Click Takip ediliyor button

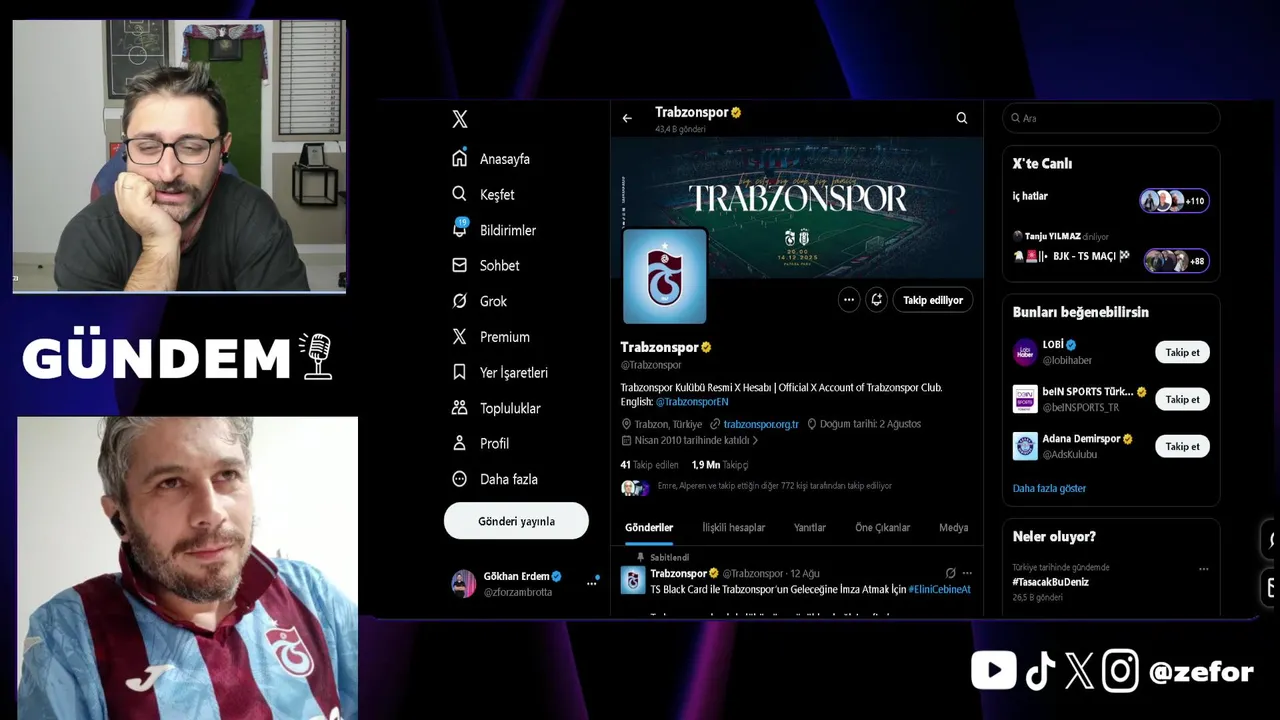coord(933,300)
